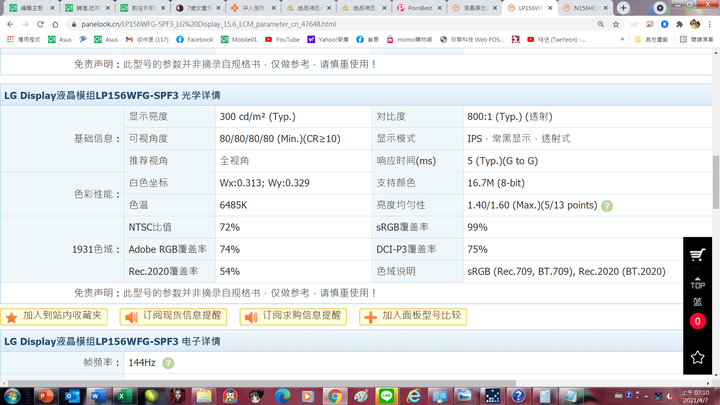
Task: Open the browser home page icon
Action: tap(55, 24)
